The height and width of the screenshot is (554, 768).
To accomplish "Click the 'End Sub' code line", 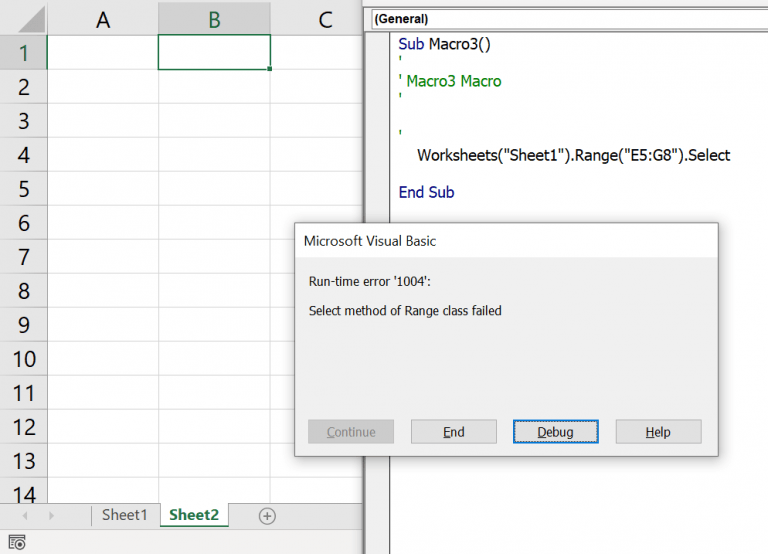I will coord(427,193).
